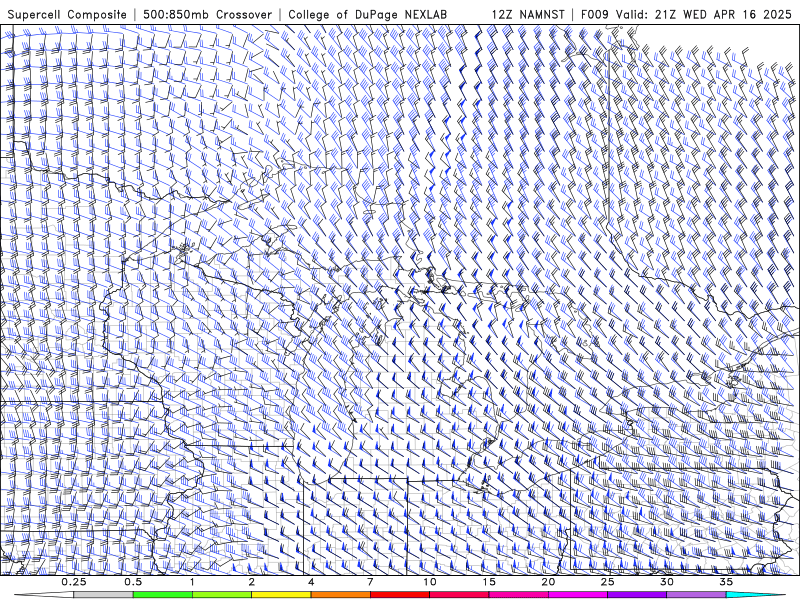Click the color bar label 10
Image resolution: width=800 pixels, height=600 pixels.
click(x=430, y=582)
